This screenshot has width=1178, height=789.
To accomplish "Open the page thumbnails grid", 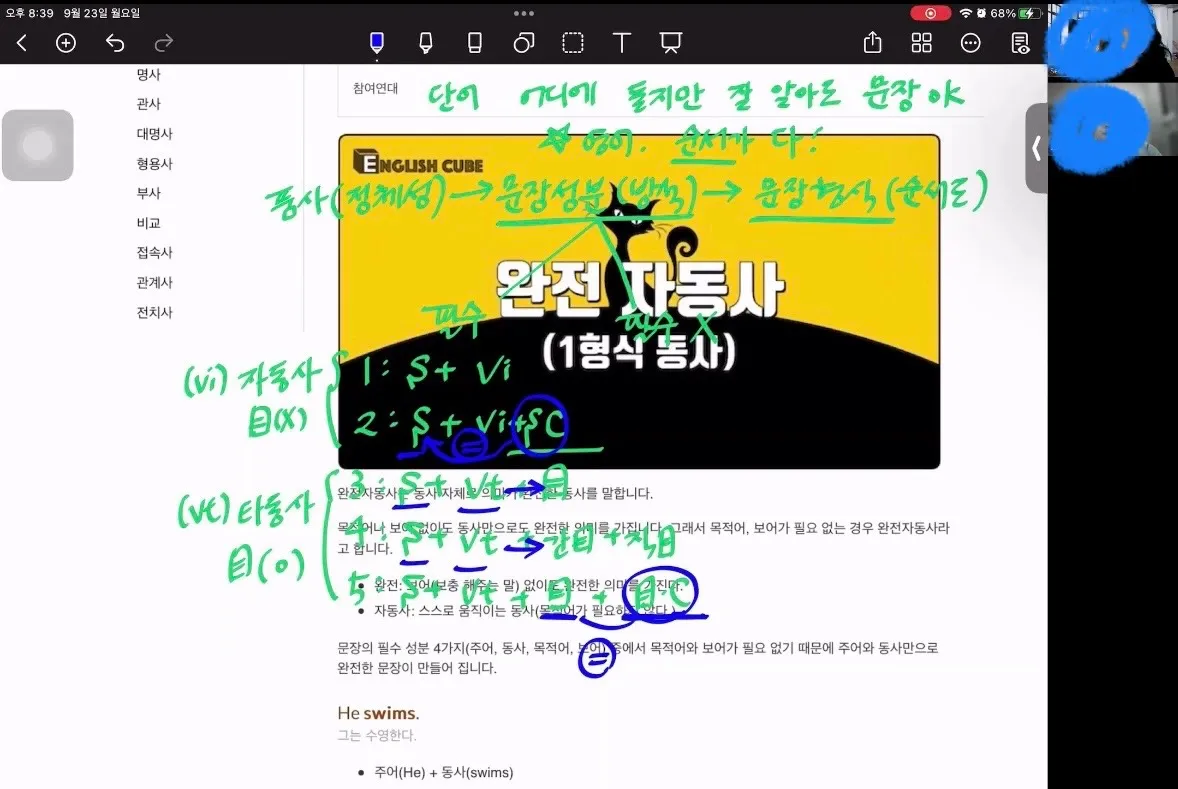I will click(x=921, y=43).
